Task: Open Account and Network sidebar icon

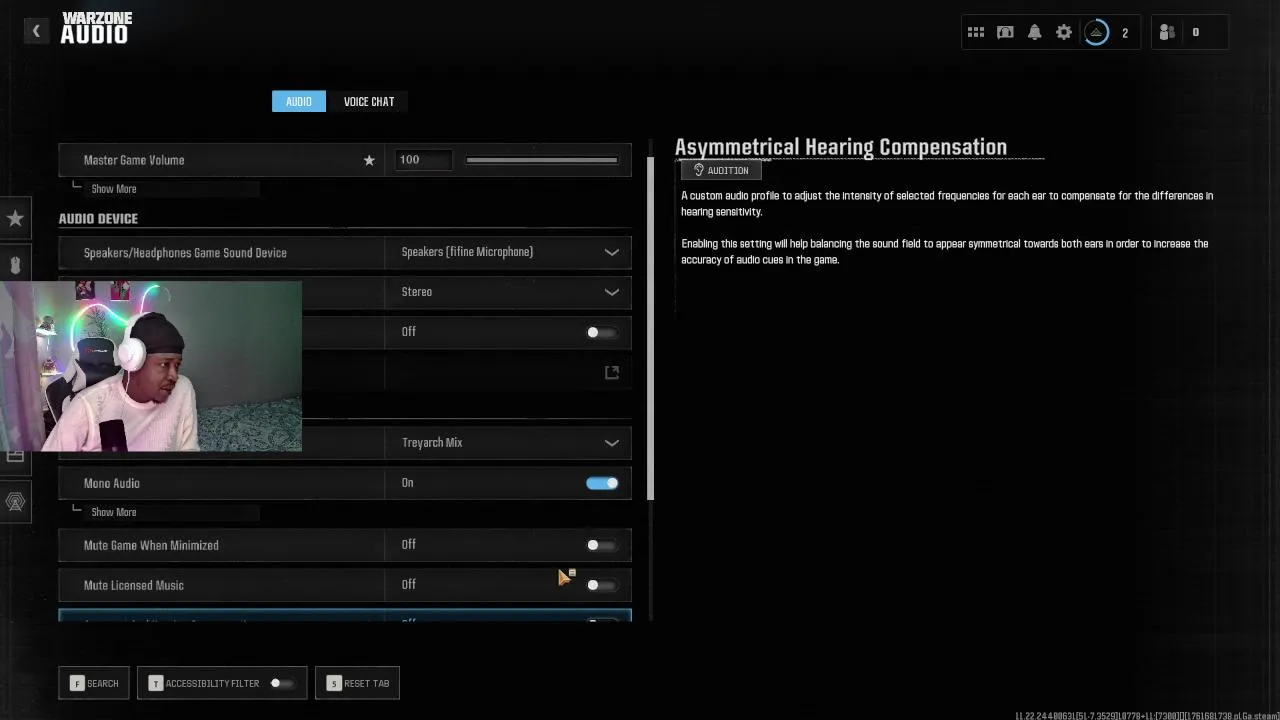Action: pyautogui.click(x=15, y=502)
